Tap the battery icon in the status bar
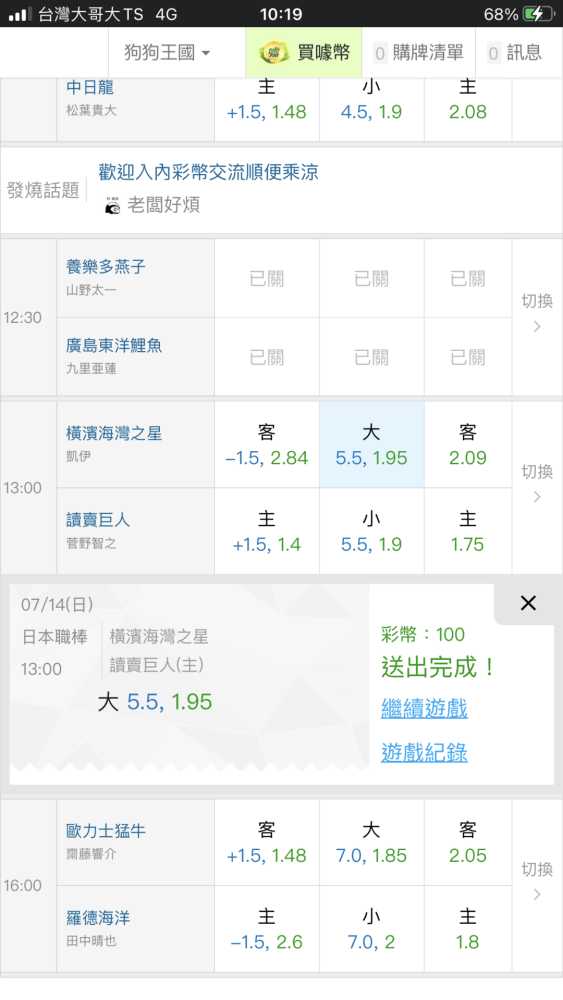563x1000 pixels. [x=538, y=14]
